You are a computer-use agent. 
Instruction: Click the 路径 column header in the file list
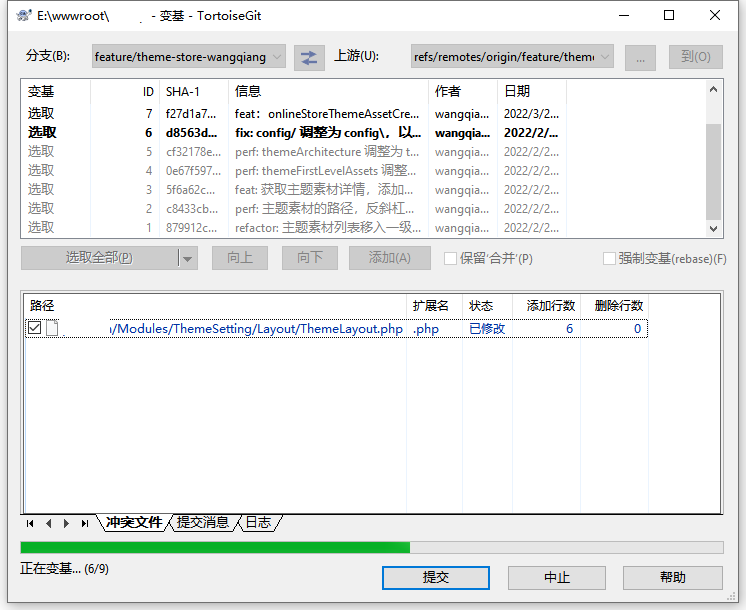coord(216,305)
